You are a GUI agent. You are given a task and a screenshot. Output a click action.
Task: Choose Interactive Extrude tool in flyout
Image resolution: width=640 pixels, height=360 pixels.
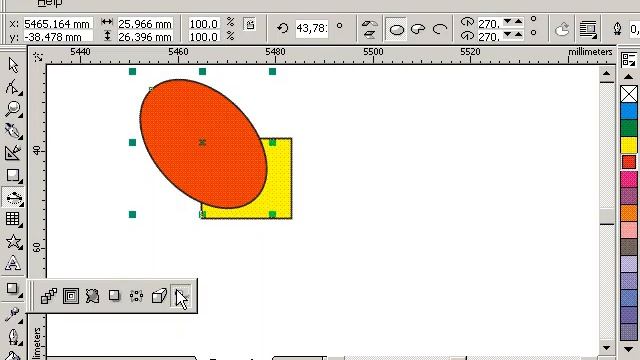click(159, 296)
